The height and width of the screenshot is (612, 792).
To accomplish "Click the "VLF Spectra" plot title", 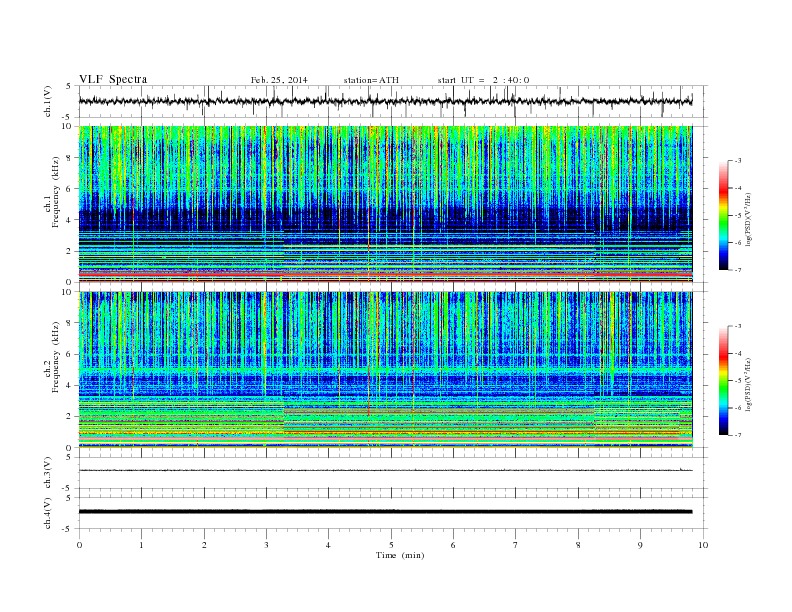I will click(x=113, y=79).
